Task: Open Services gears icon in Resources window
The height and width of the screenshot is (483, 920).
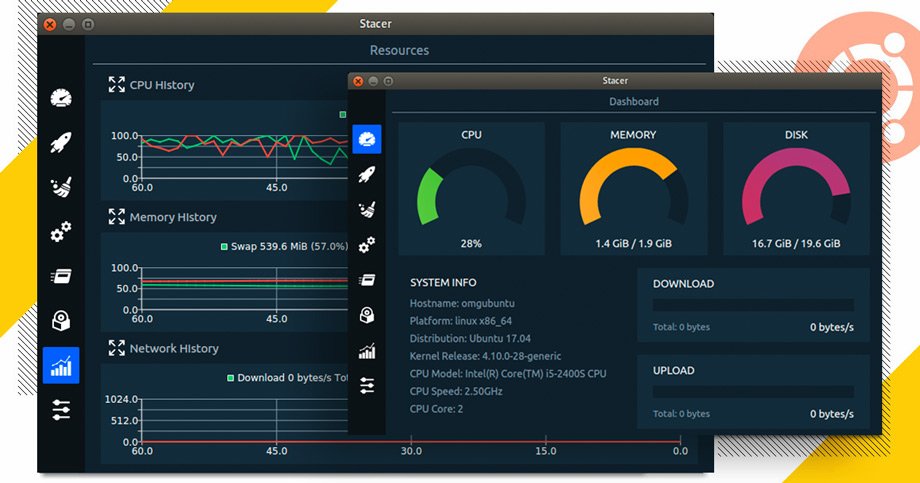Action: [x=61, y=233]
